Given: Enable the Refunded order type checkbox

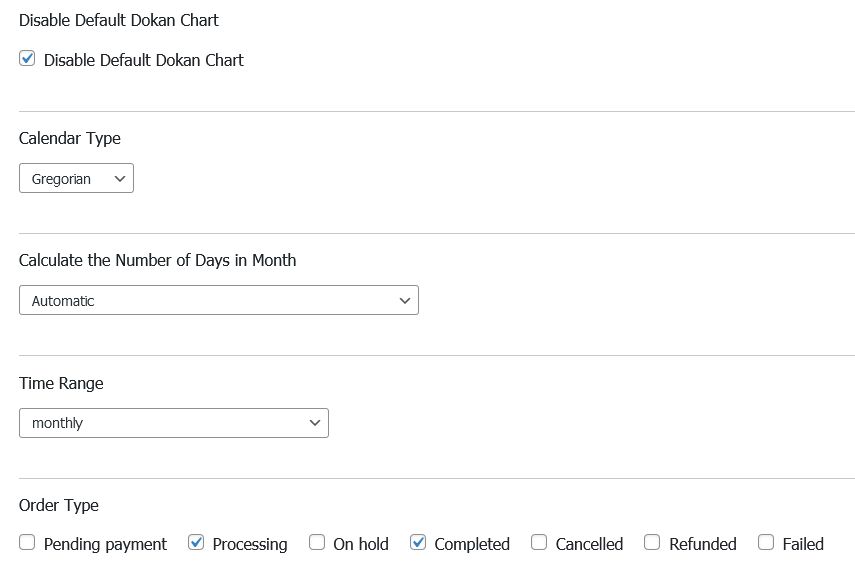Looking at the screenshot, I should coord(652,543).
